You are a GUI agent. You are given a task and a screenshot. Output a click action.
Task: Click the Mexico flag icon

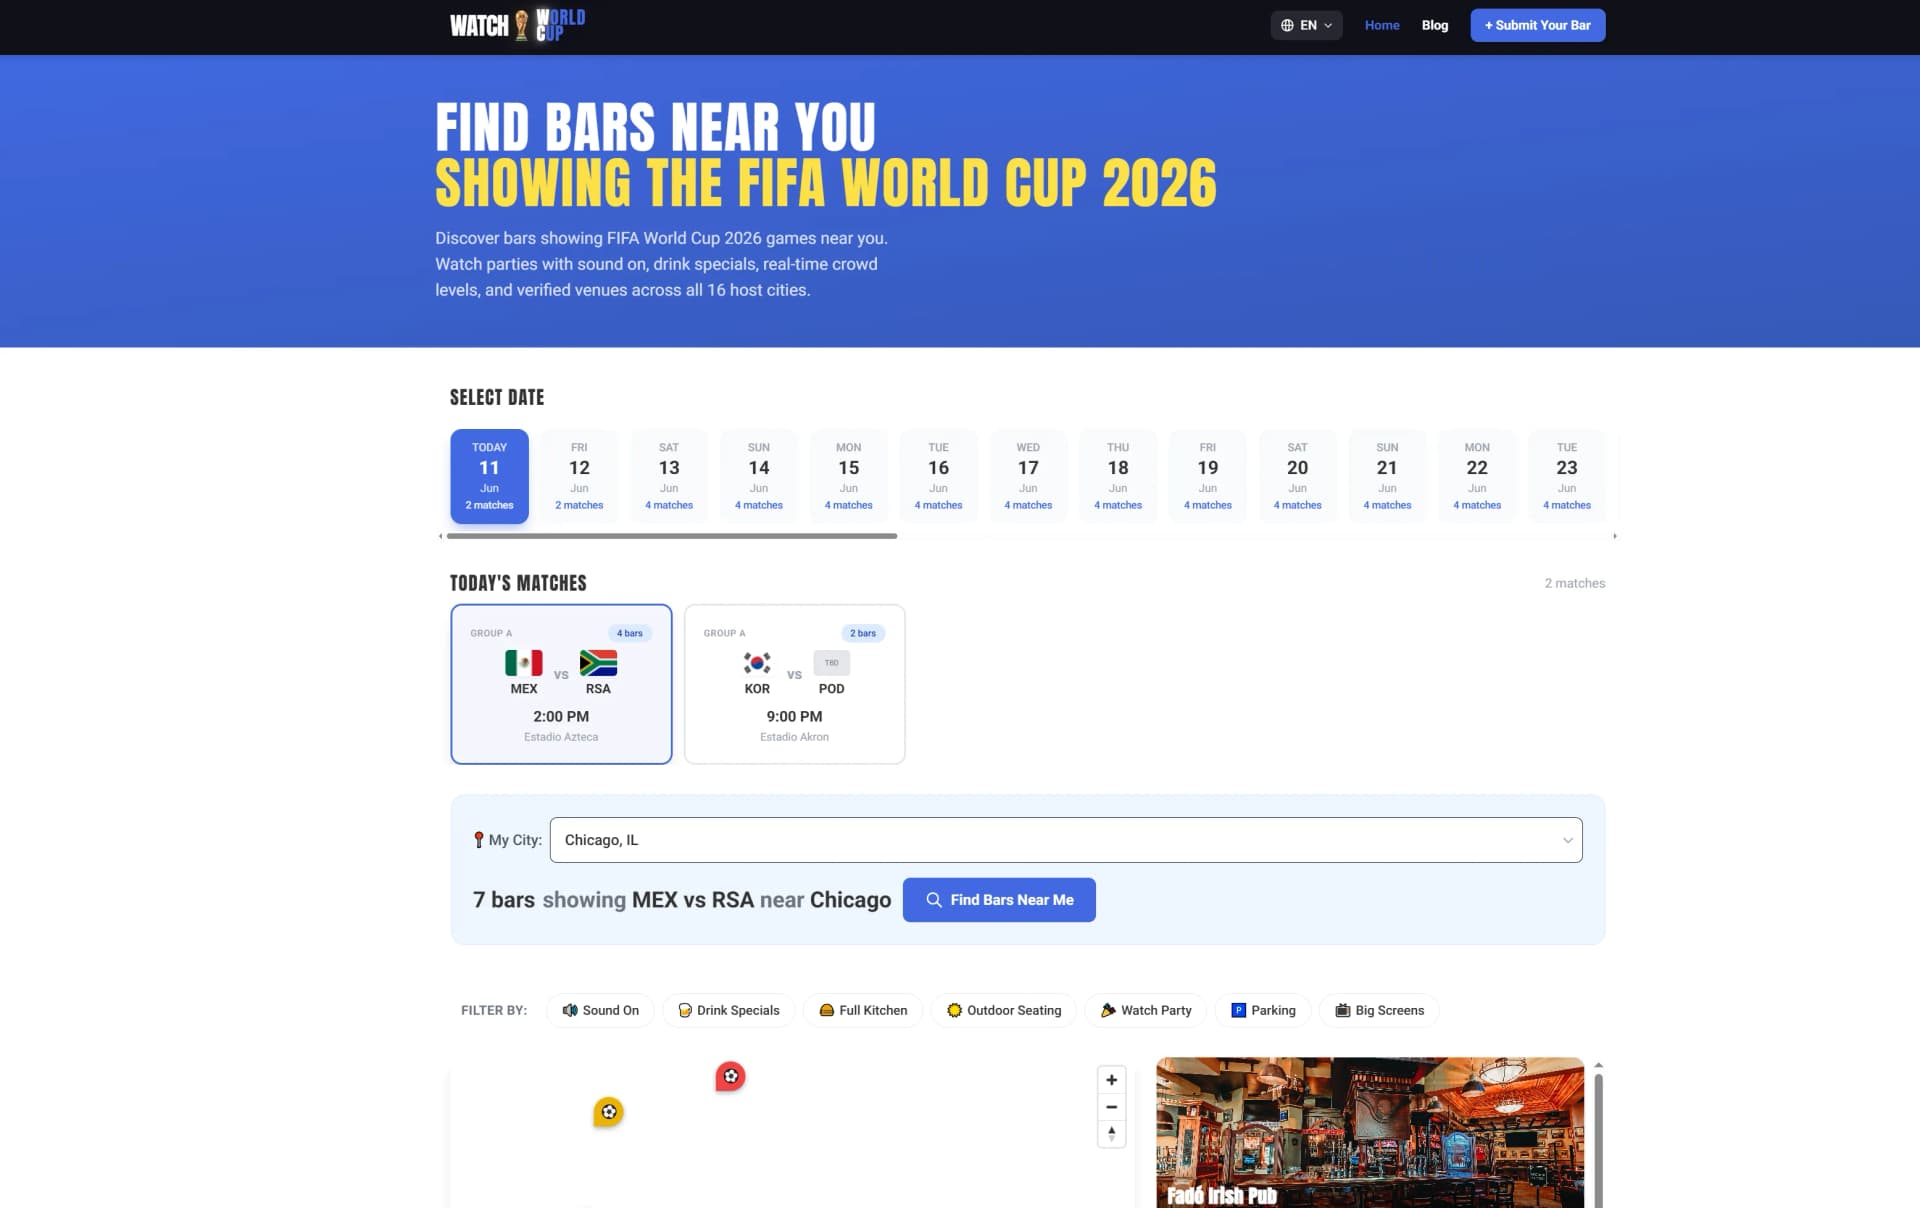(x=524, y=663)
